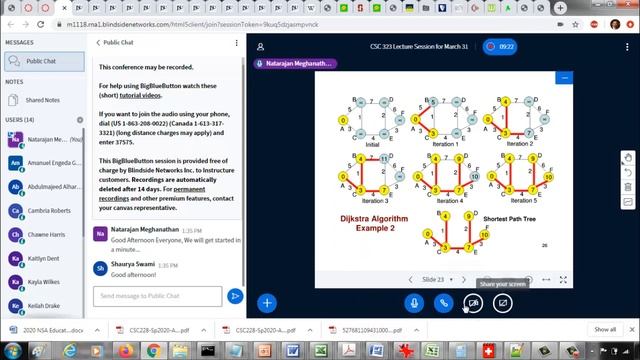Expand options for first CSC228-Sp2020-A...pdf download
This screenshot has width=640, height=360.
203,330
